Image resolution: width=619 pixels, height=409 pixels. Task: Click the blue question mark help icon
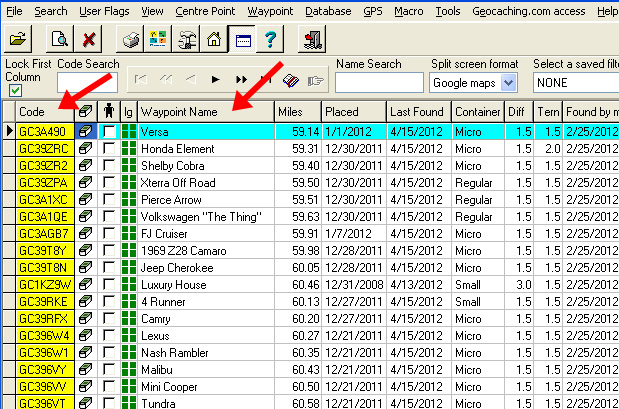[270, 39]
